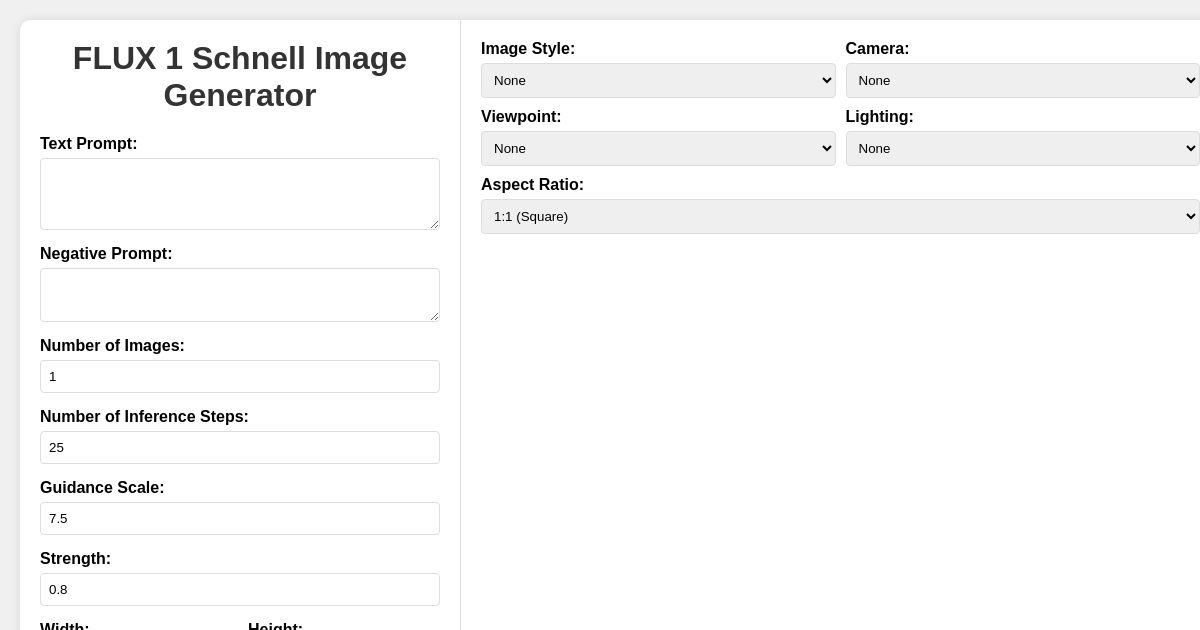Click the Guidance Scale input showing 7.5

click(x=240, y=518)
